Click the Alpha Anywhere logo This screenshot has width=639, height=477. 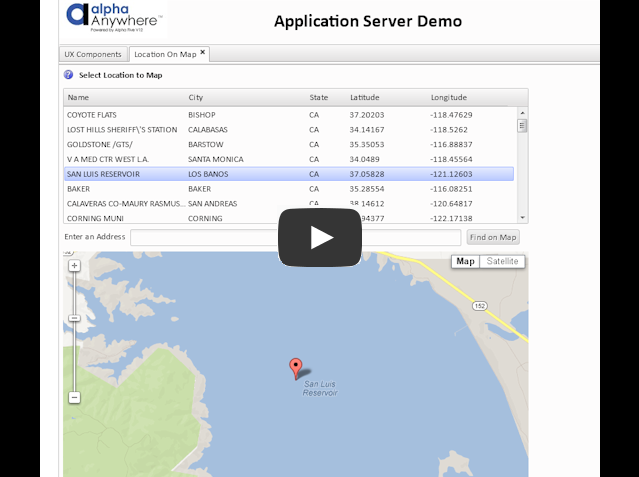coord(114,18)
